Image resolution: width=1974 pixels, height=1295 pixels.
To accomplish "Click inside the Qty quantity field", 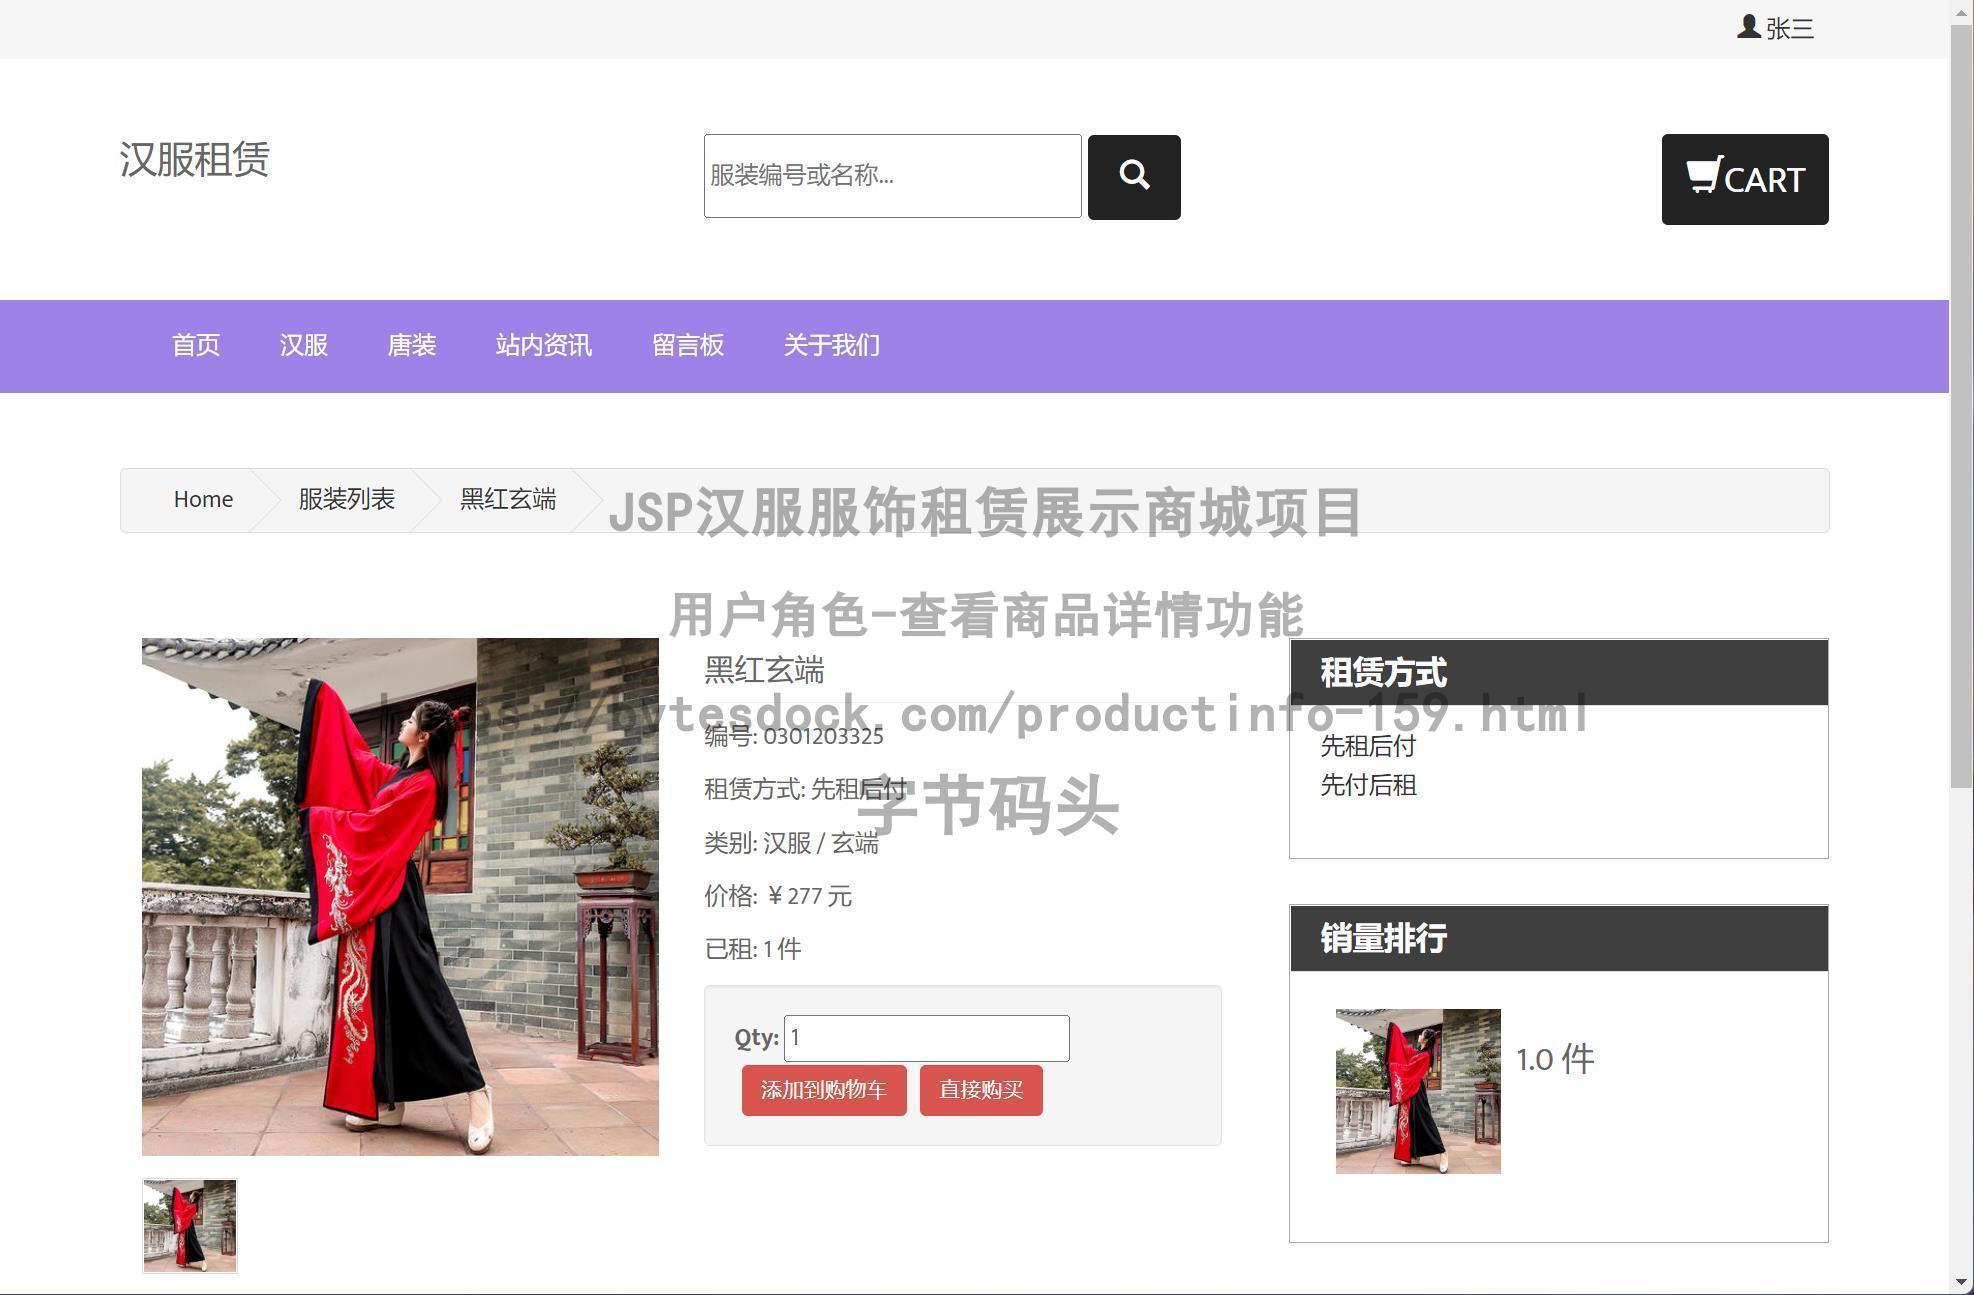I will coord(925,1037).
